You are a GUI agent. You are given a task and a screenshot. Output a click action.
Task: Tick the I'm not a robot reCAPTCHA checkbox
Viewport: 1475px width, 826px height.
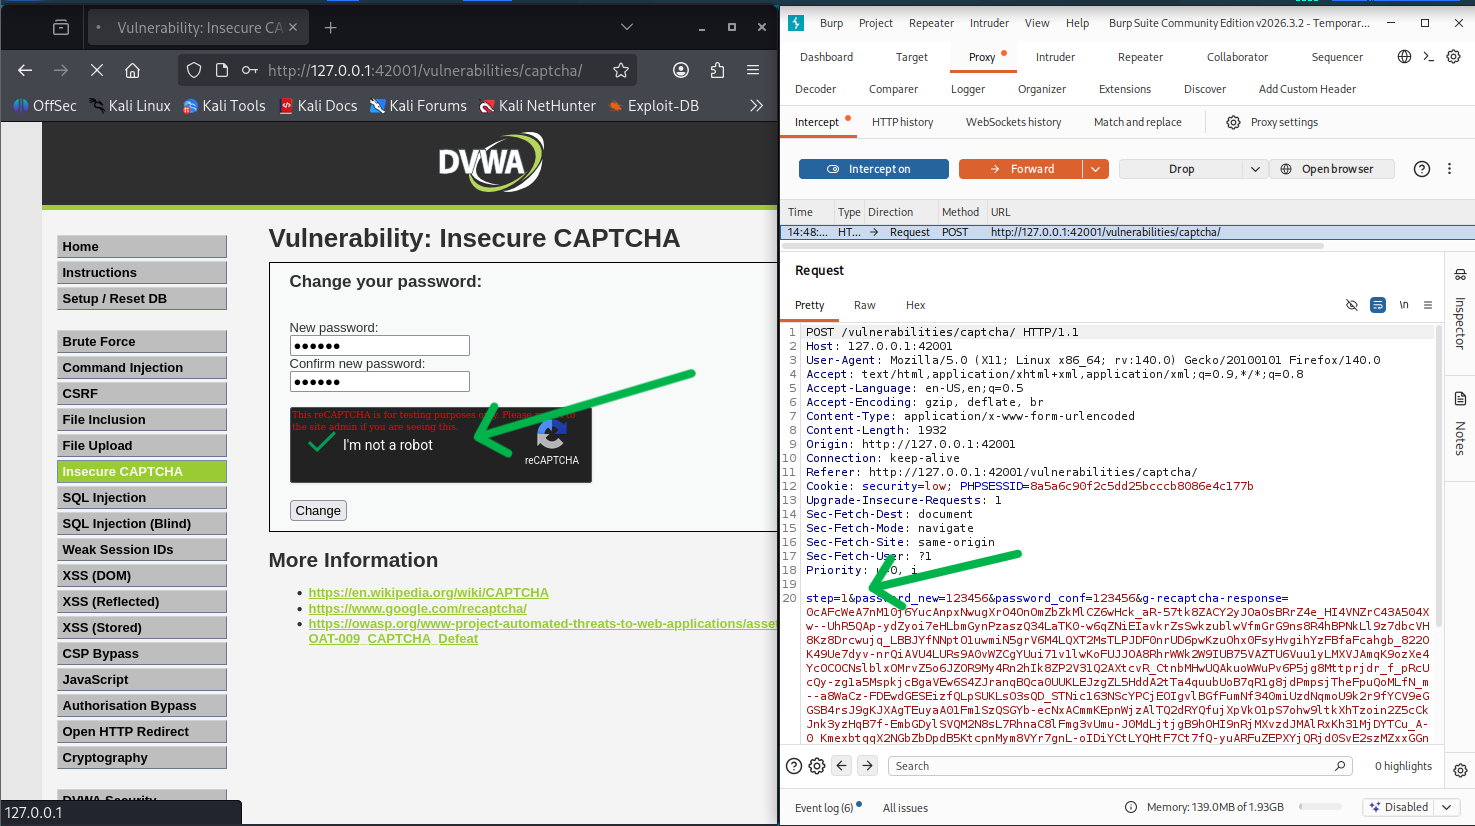(321, 444)
